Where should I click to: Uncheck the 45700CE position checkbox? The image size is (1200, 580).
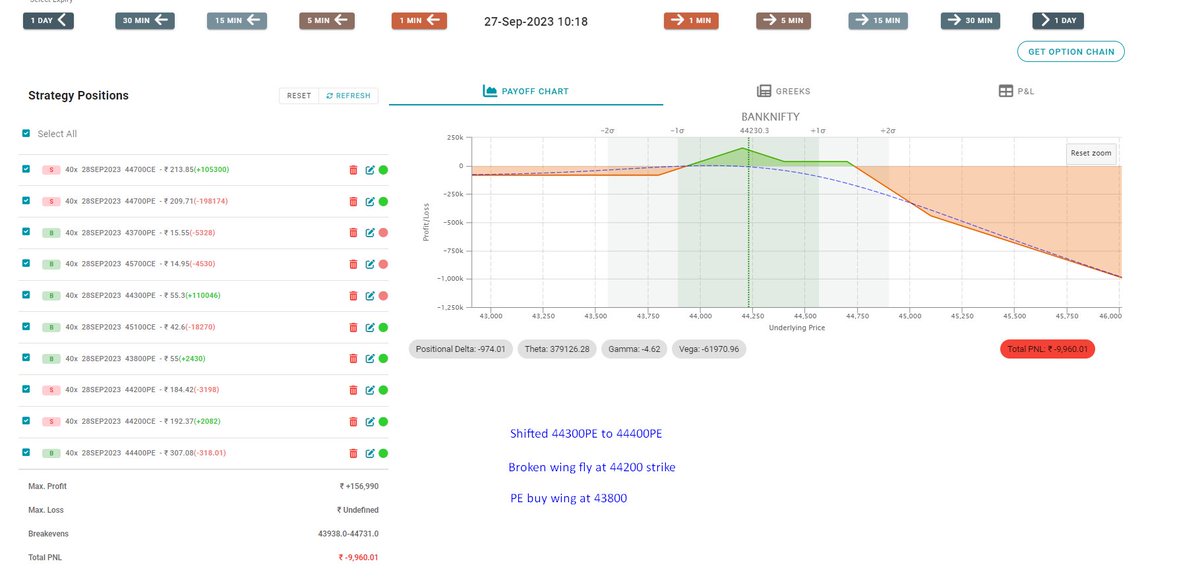[26, 263]
